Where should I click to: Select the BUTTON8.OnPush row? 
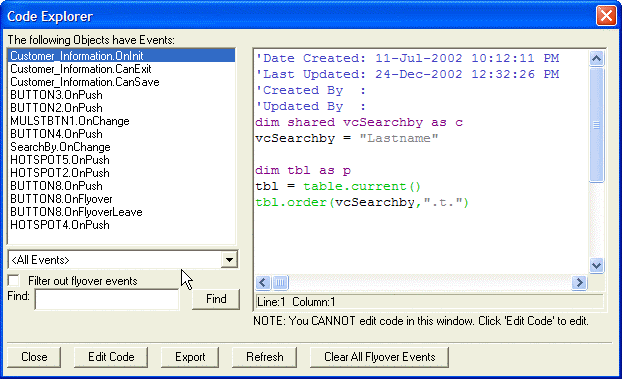click(x=121, y=186)
